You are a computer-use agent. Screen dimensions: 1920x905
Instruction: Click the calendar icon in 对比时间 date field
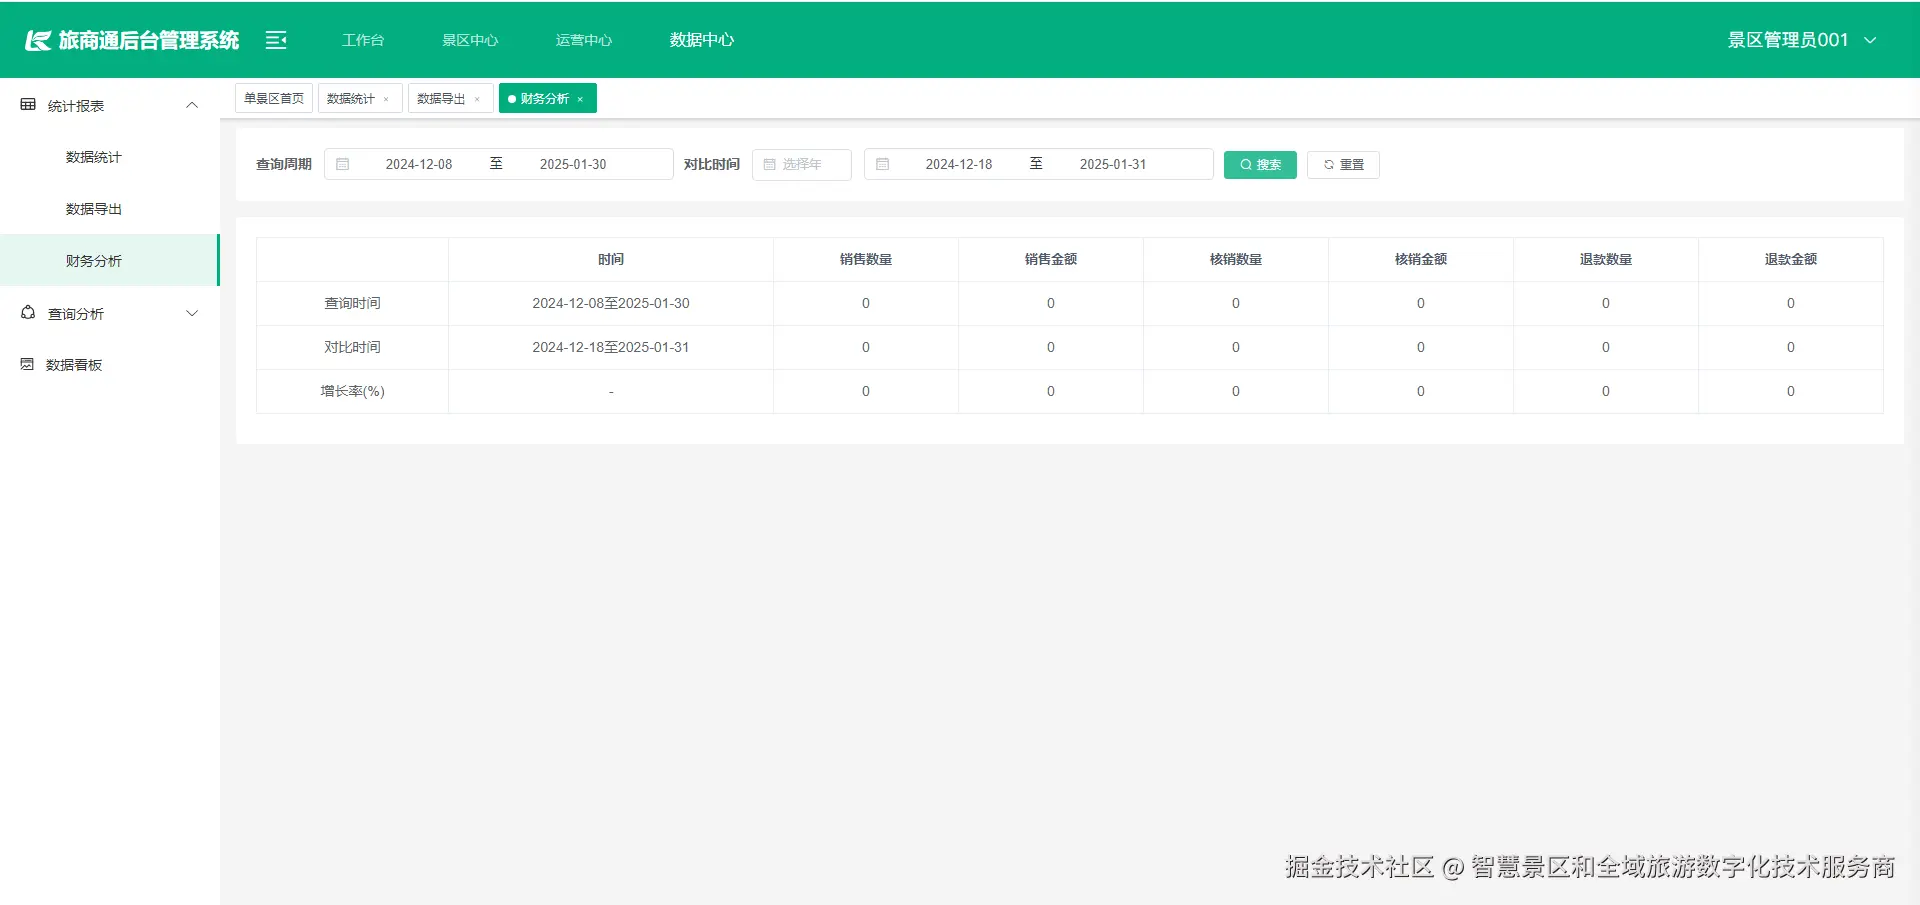[x=882, y=163]
